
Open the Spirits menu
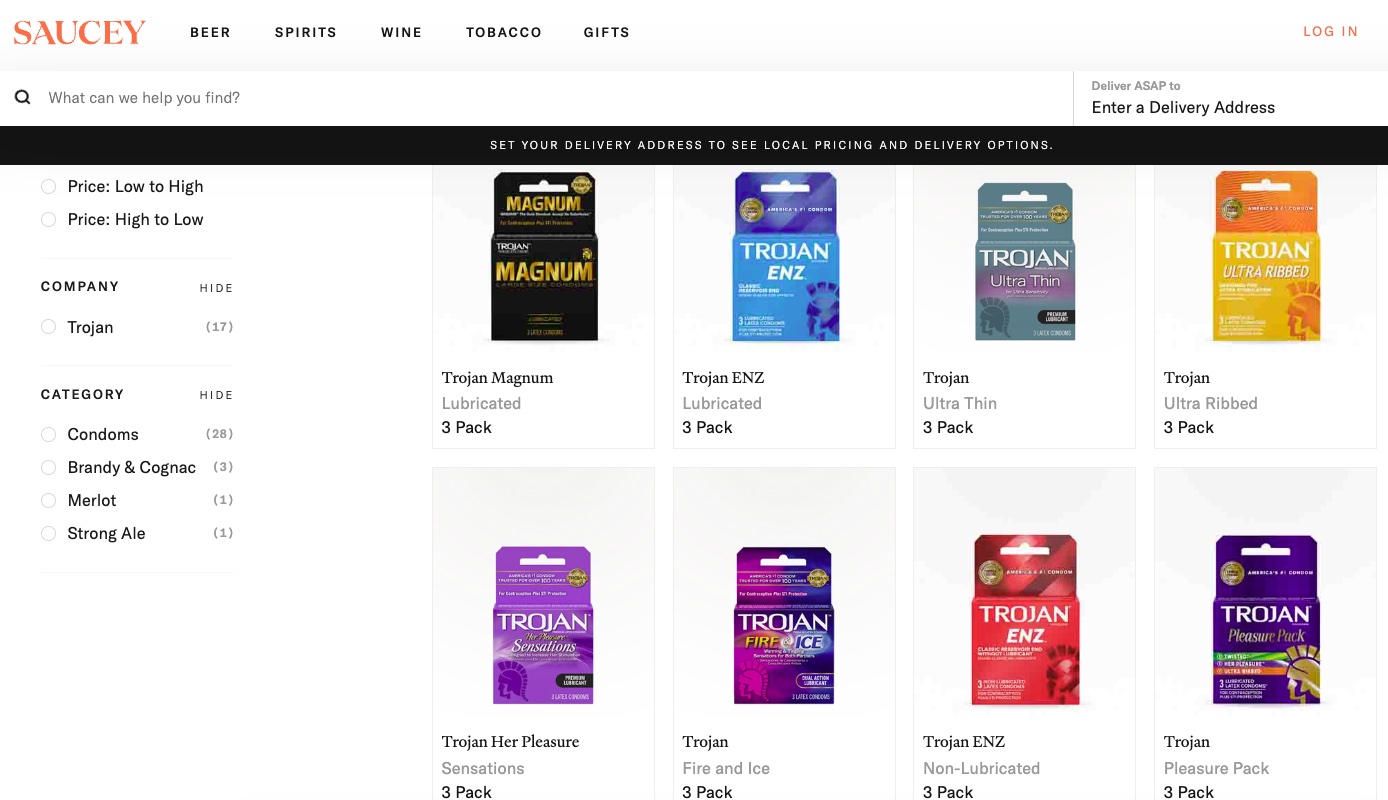[306, 32]
